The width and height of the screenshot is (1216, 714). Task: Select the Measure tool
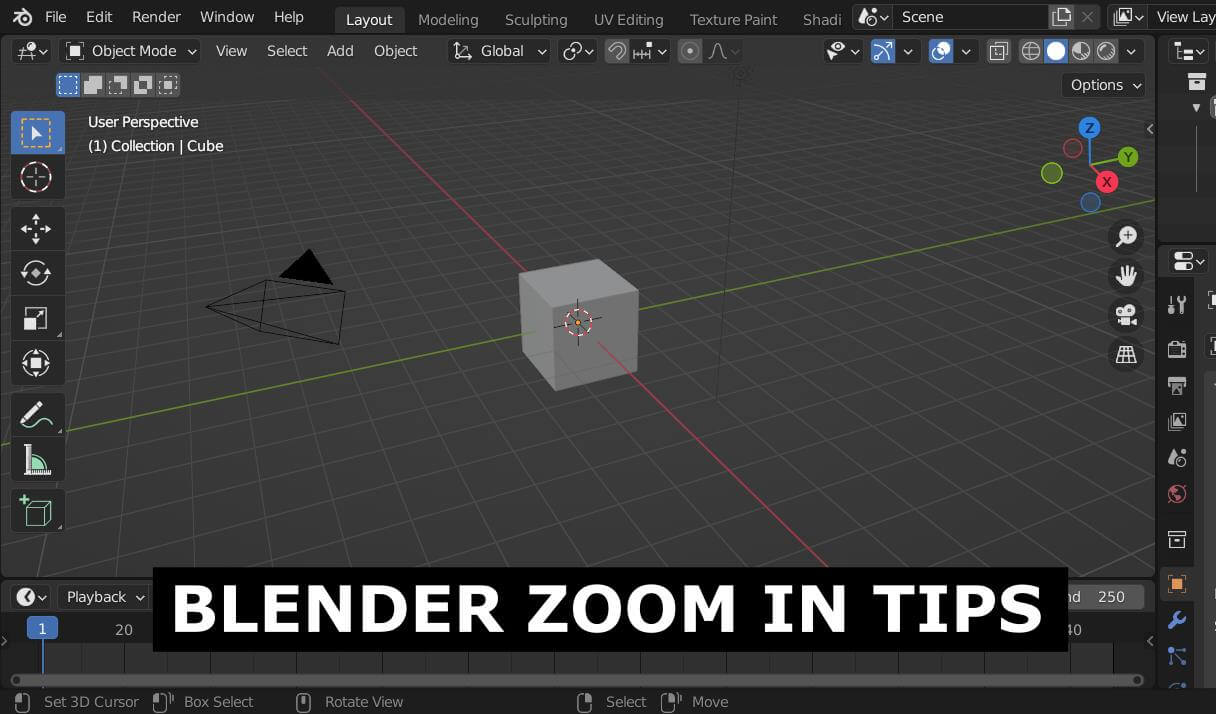(37, 459)
